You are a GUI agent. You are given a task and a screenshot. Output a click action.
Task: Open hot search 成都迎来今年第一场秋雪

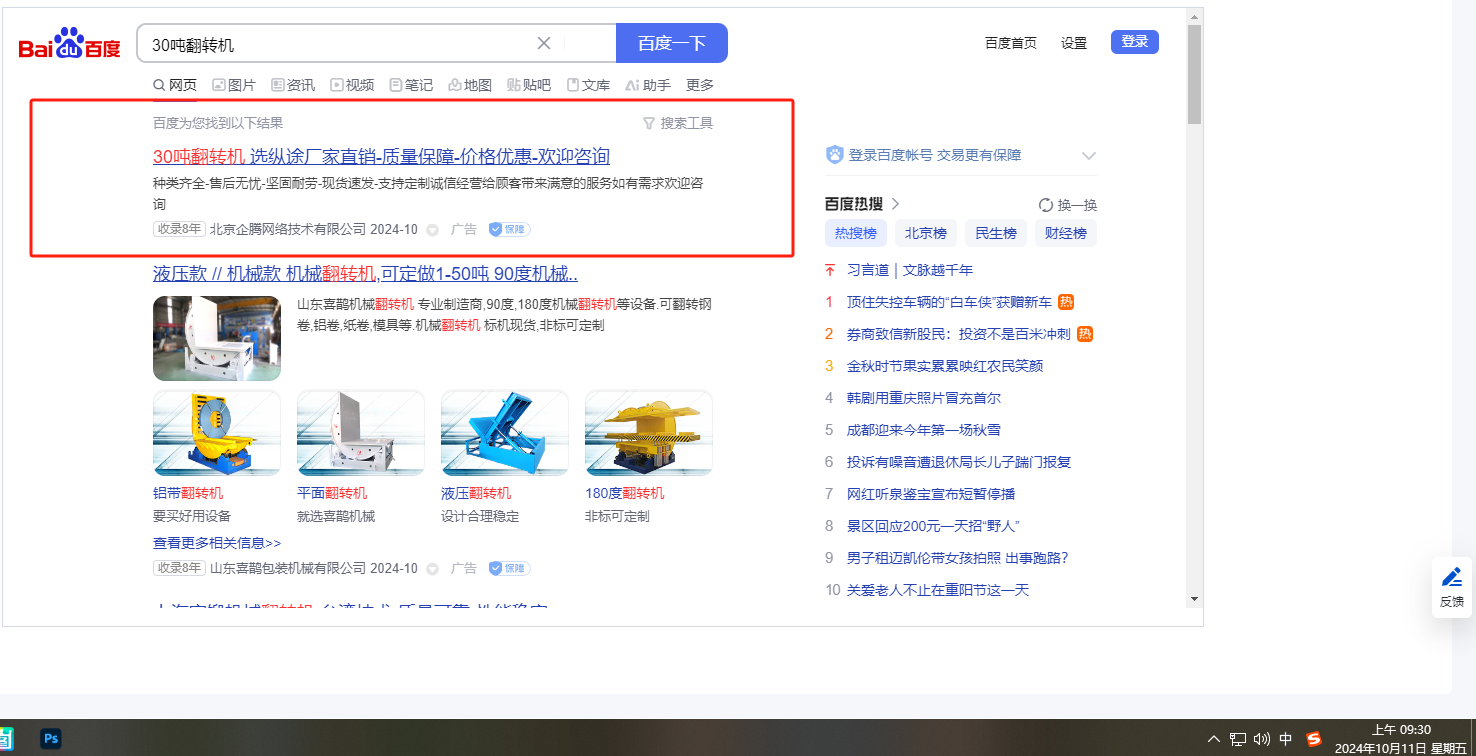(x=924, y=430)
